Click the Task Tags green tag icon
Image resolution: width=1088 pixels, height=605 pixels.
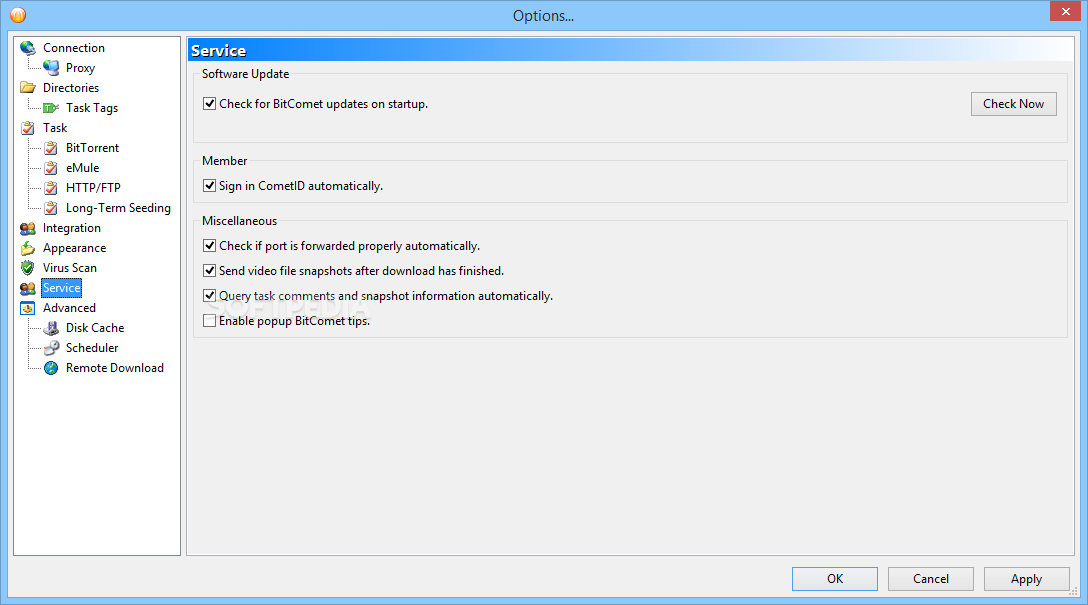pos(51,108)
